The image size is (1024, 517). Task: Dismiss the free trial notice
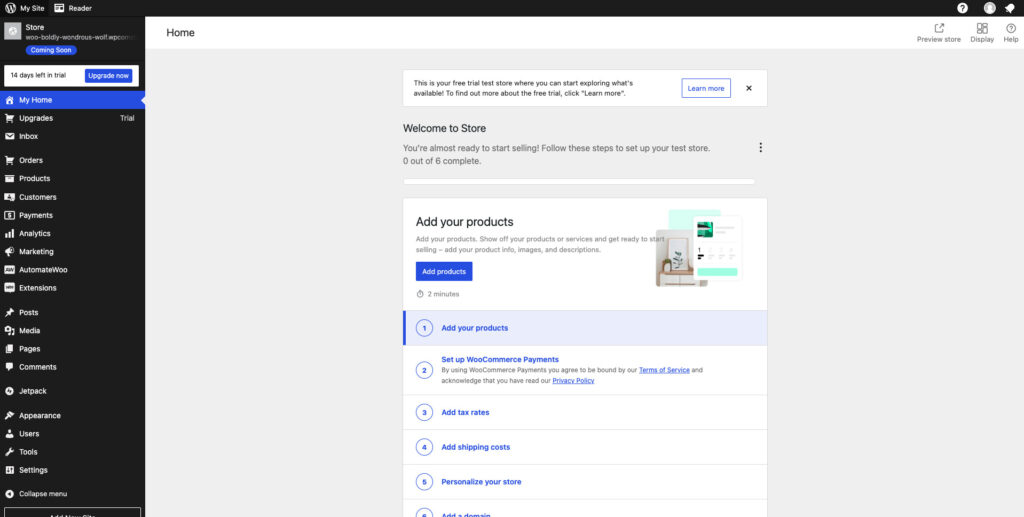click(749, 88)
